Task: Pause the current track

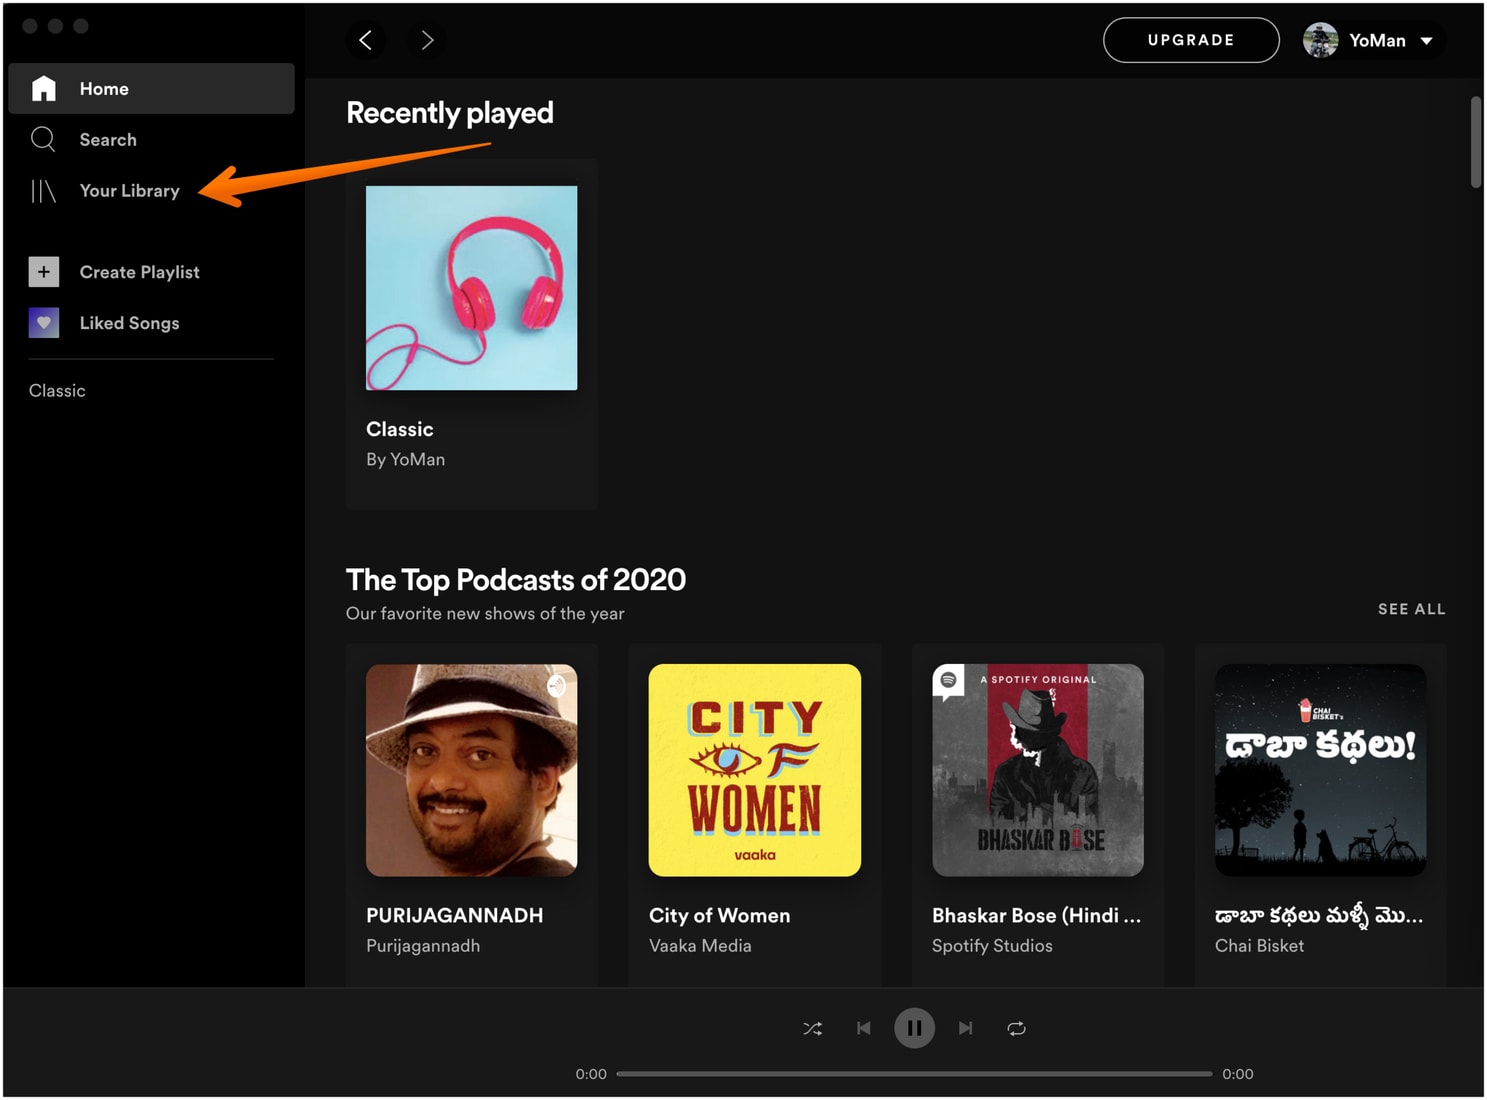Action: [914, 1028]
